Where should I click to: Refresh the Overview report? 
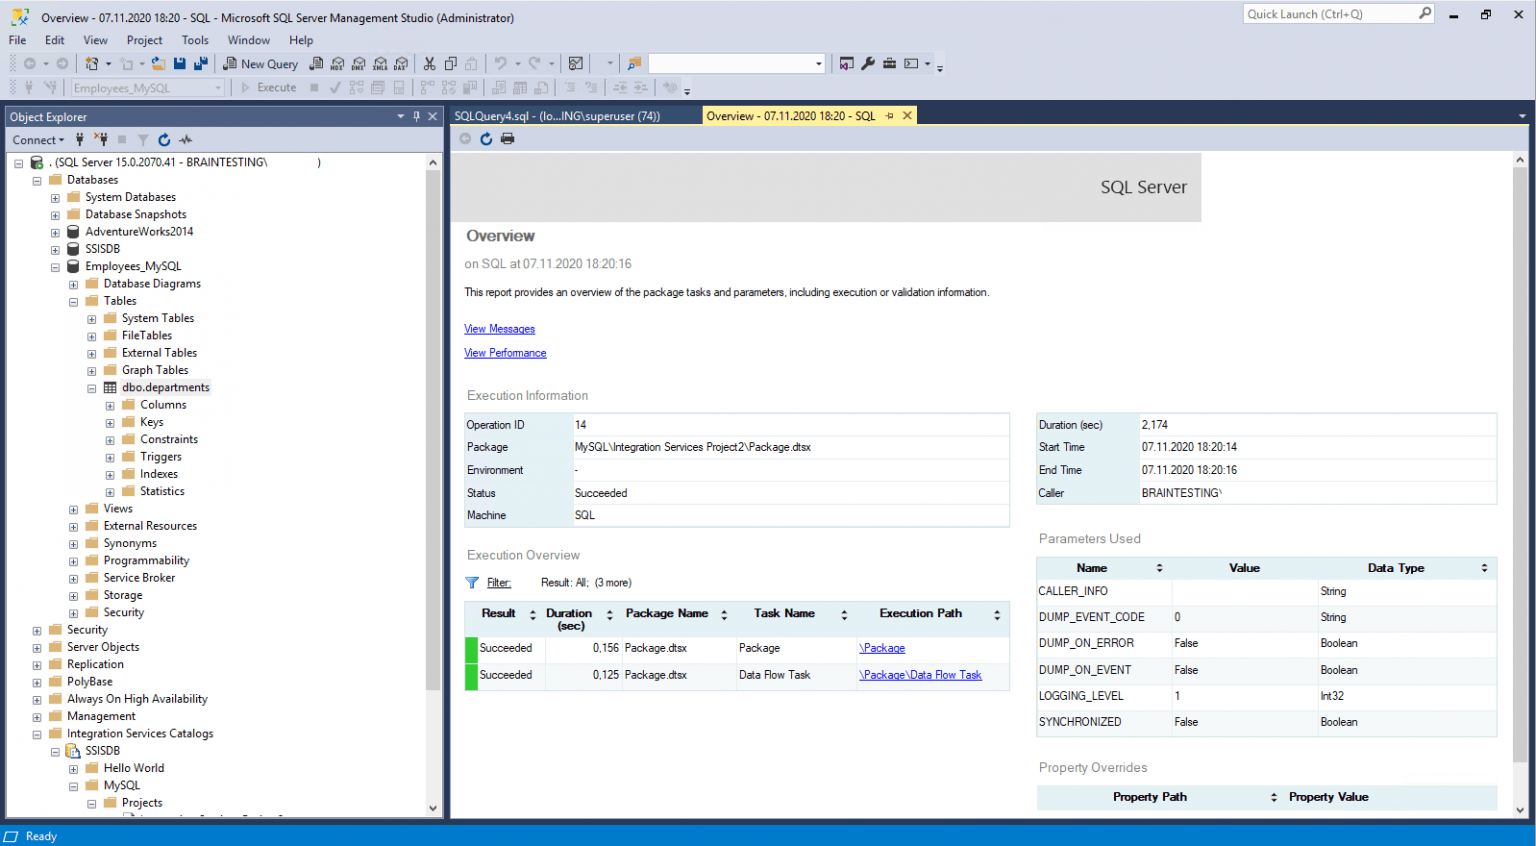(x=486, y=139)
